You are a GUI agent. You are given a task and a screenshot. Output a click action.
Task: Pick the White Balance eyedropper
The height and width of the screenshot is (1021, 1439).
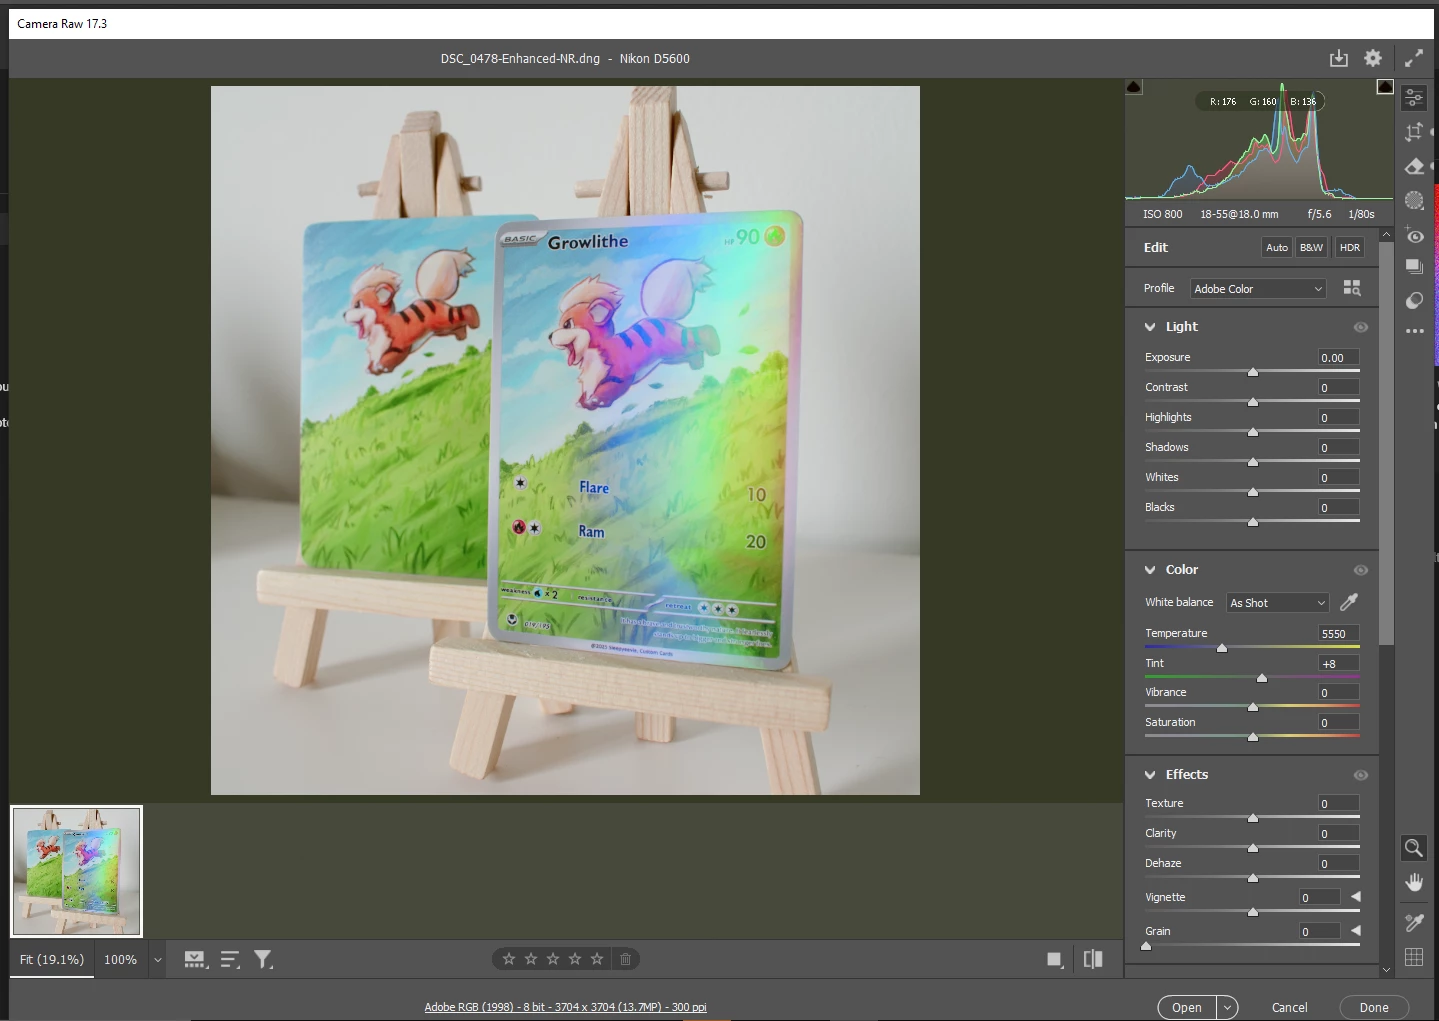[x=1349, y=602]
